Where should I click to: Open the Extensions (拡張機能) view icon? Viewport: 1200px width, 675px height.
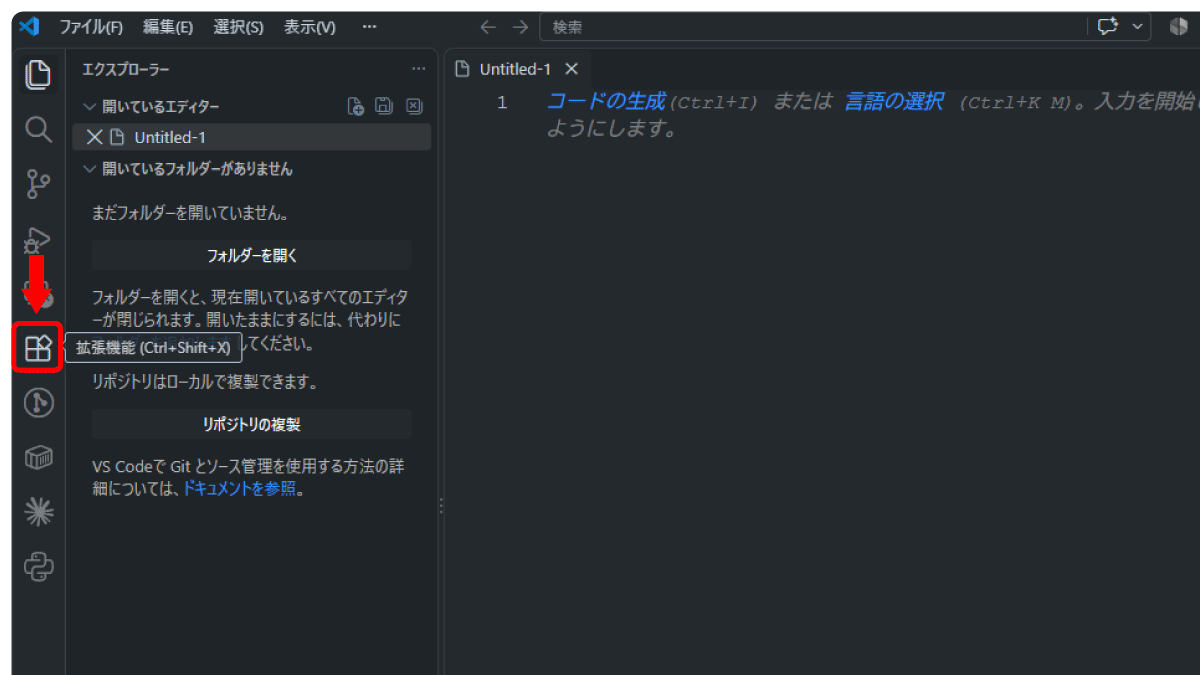38,348
